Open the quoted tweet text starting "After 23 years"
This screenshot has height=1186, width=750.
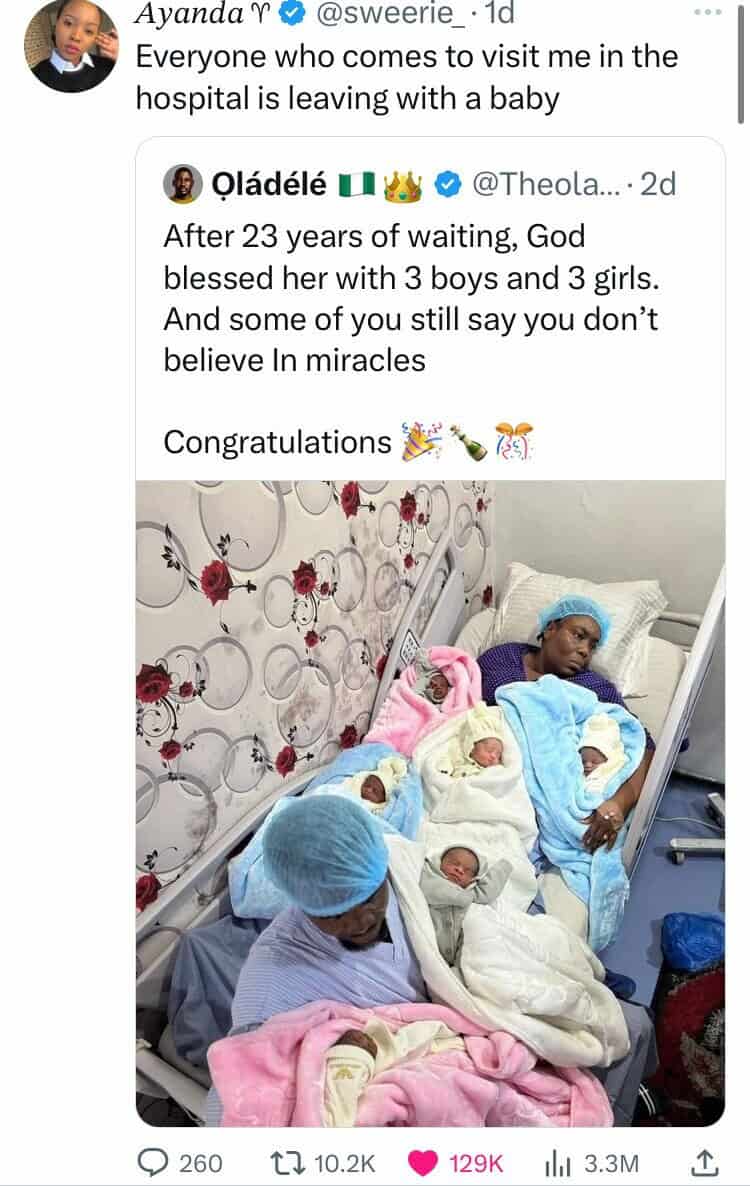coord(410,298)
